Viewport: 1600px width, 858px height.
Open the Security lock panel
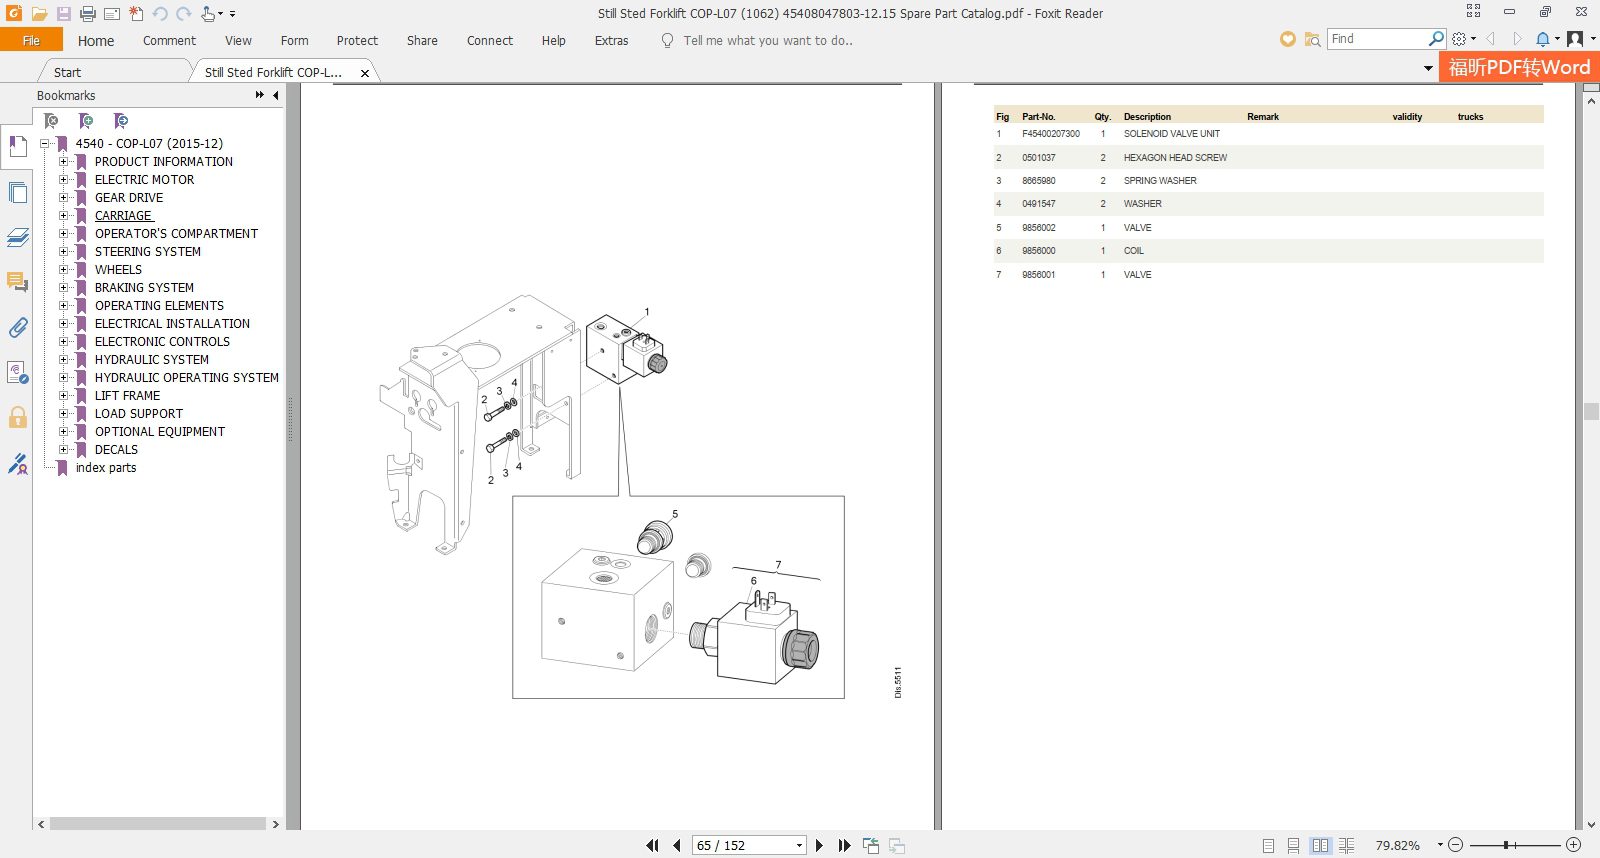(17, 417)
